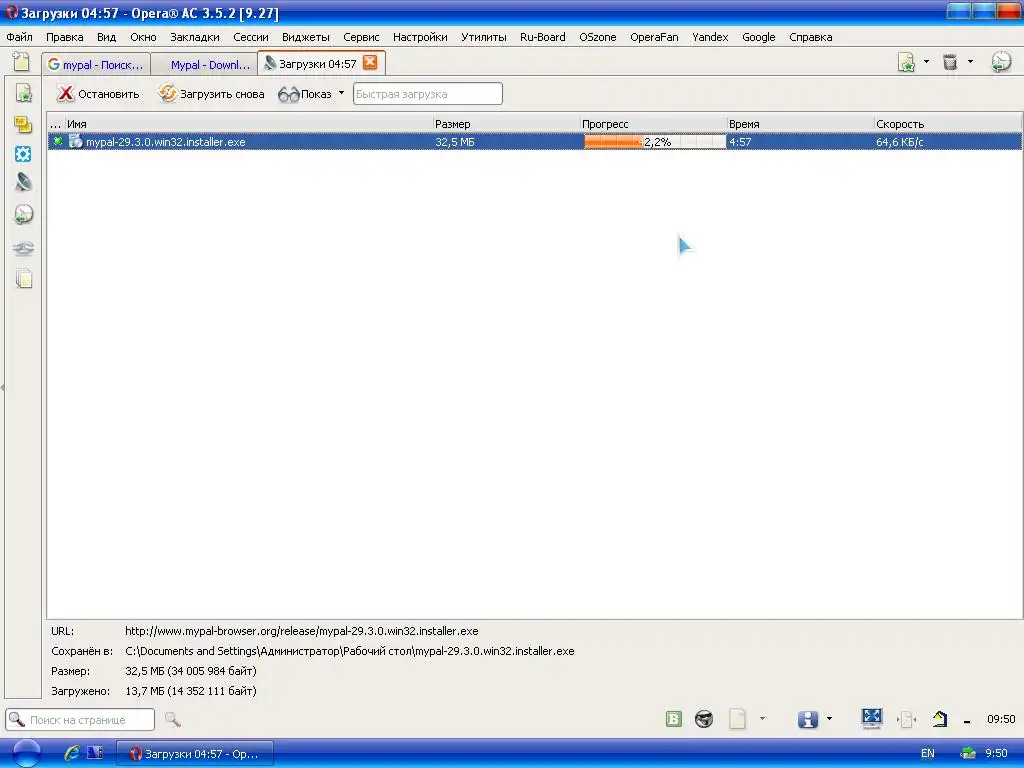This screenshot has width=1024, height=768.
Task: Click the 32,5 МБ size cell
Action: pos(455,142)
